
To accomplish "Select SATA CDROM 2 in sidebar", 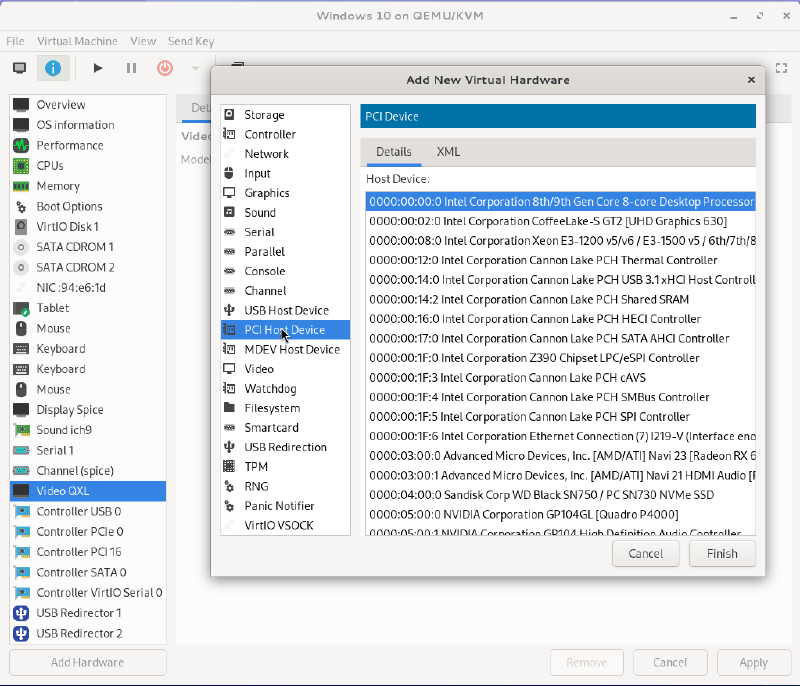I will [x=88, y=267].
